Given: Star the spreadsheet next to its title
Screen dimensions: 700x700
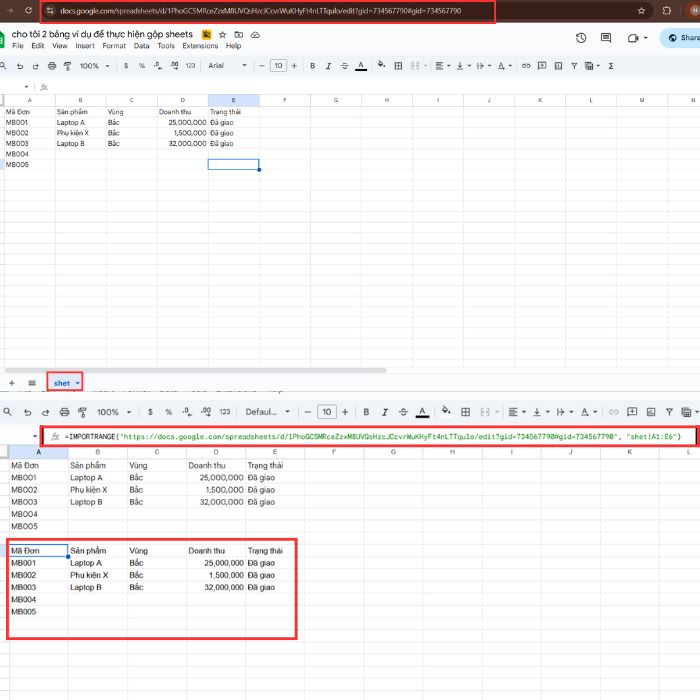Looking at the screenshot, I should point(222,35).
